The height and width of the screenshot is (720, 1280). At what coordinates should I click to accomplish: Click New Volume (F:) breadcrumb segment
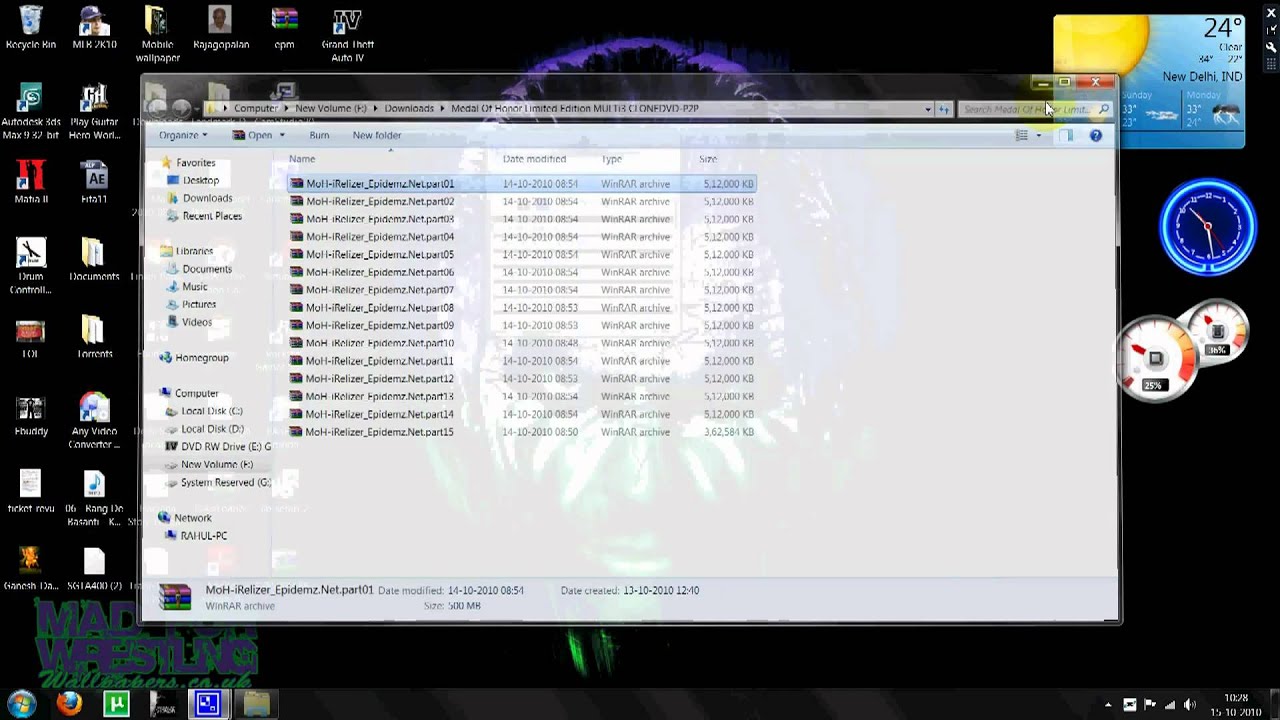[330, 108]
